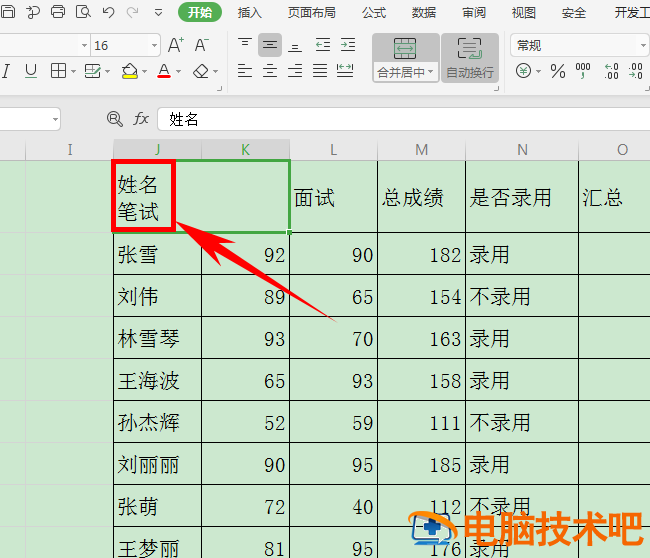Image resolution: width=650 pixels, height=558 pixels.
Task: Increase decimal places
Action: click(x=611, y=71)
